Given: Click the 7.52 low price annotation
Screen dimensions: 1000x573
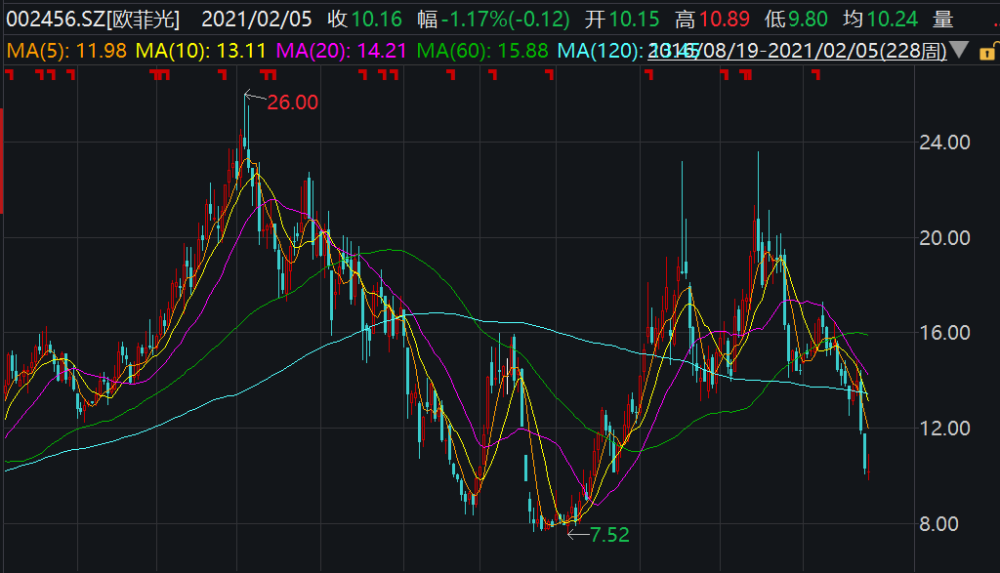Looking at the screenshot, I should click(x=610, y=535).
